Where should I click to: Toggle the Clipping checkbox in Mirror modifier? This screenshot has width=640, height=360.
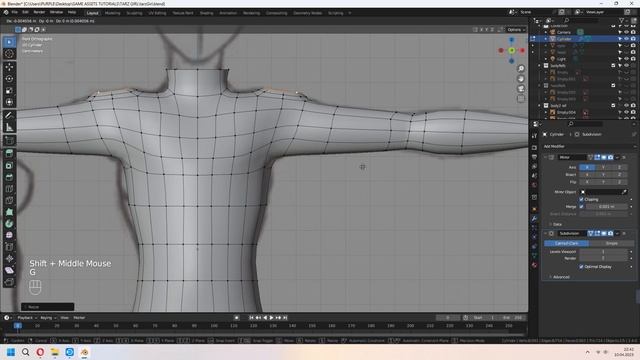pos(581,199)
